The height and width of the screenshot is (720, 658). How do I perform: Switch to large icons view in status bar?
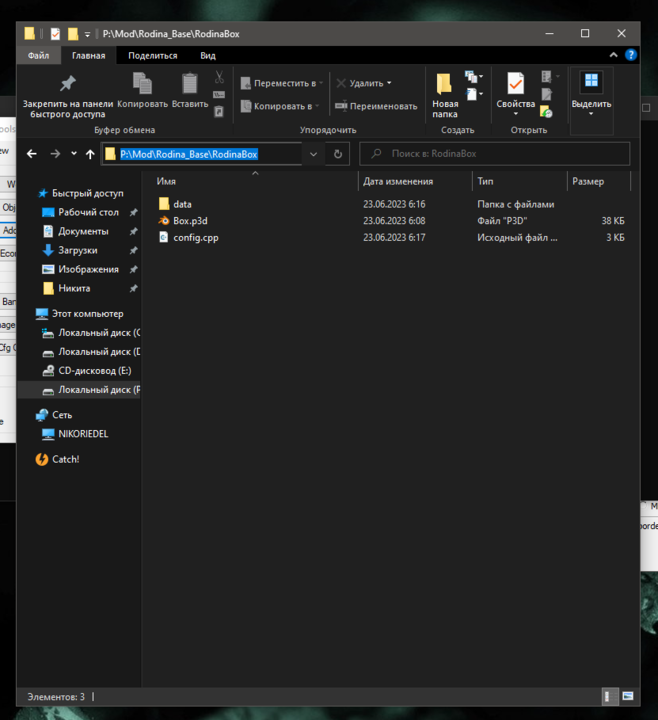[628, 696]
